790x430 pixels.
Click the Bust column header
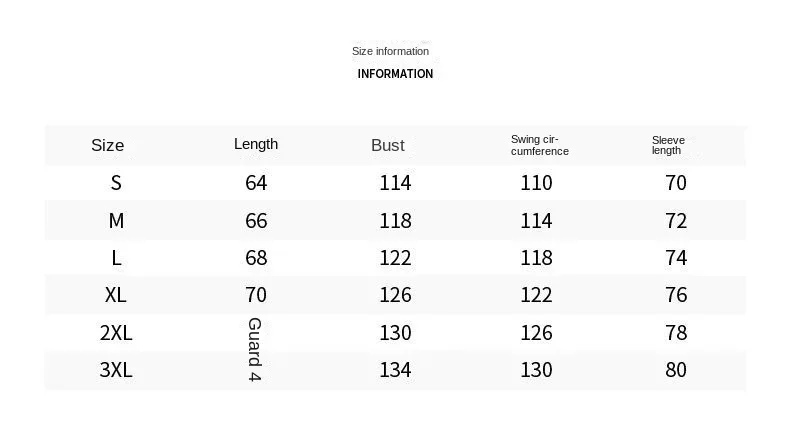tap(387, 145)
